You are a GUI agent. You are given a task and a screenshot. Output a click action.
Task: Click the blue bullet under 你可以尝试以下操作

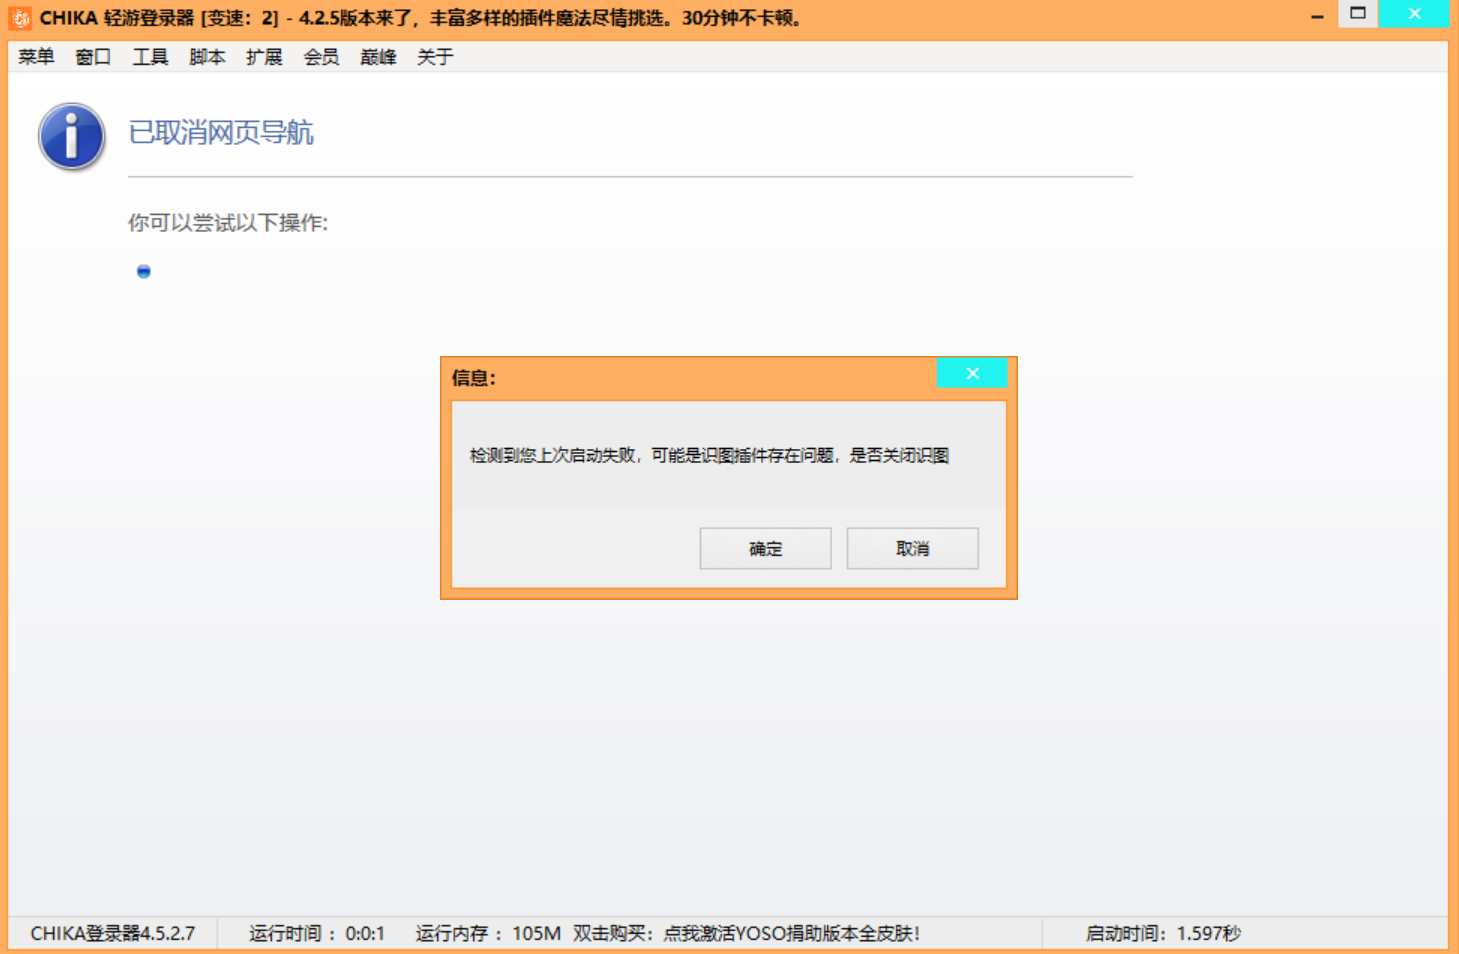[x=144, y=271]
